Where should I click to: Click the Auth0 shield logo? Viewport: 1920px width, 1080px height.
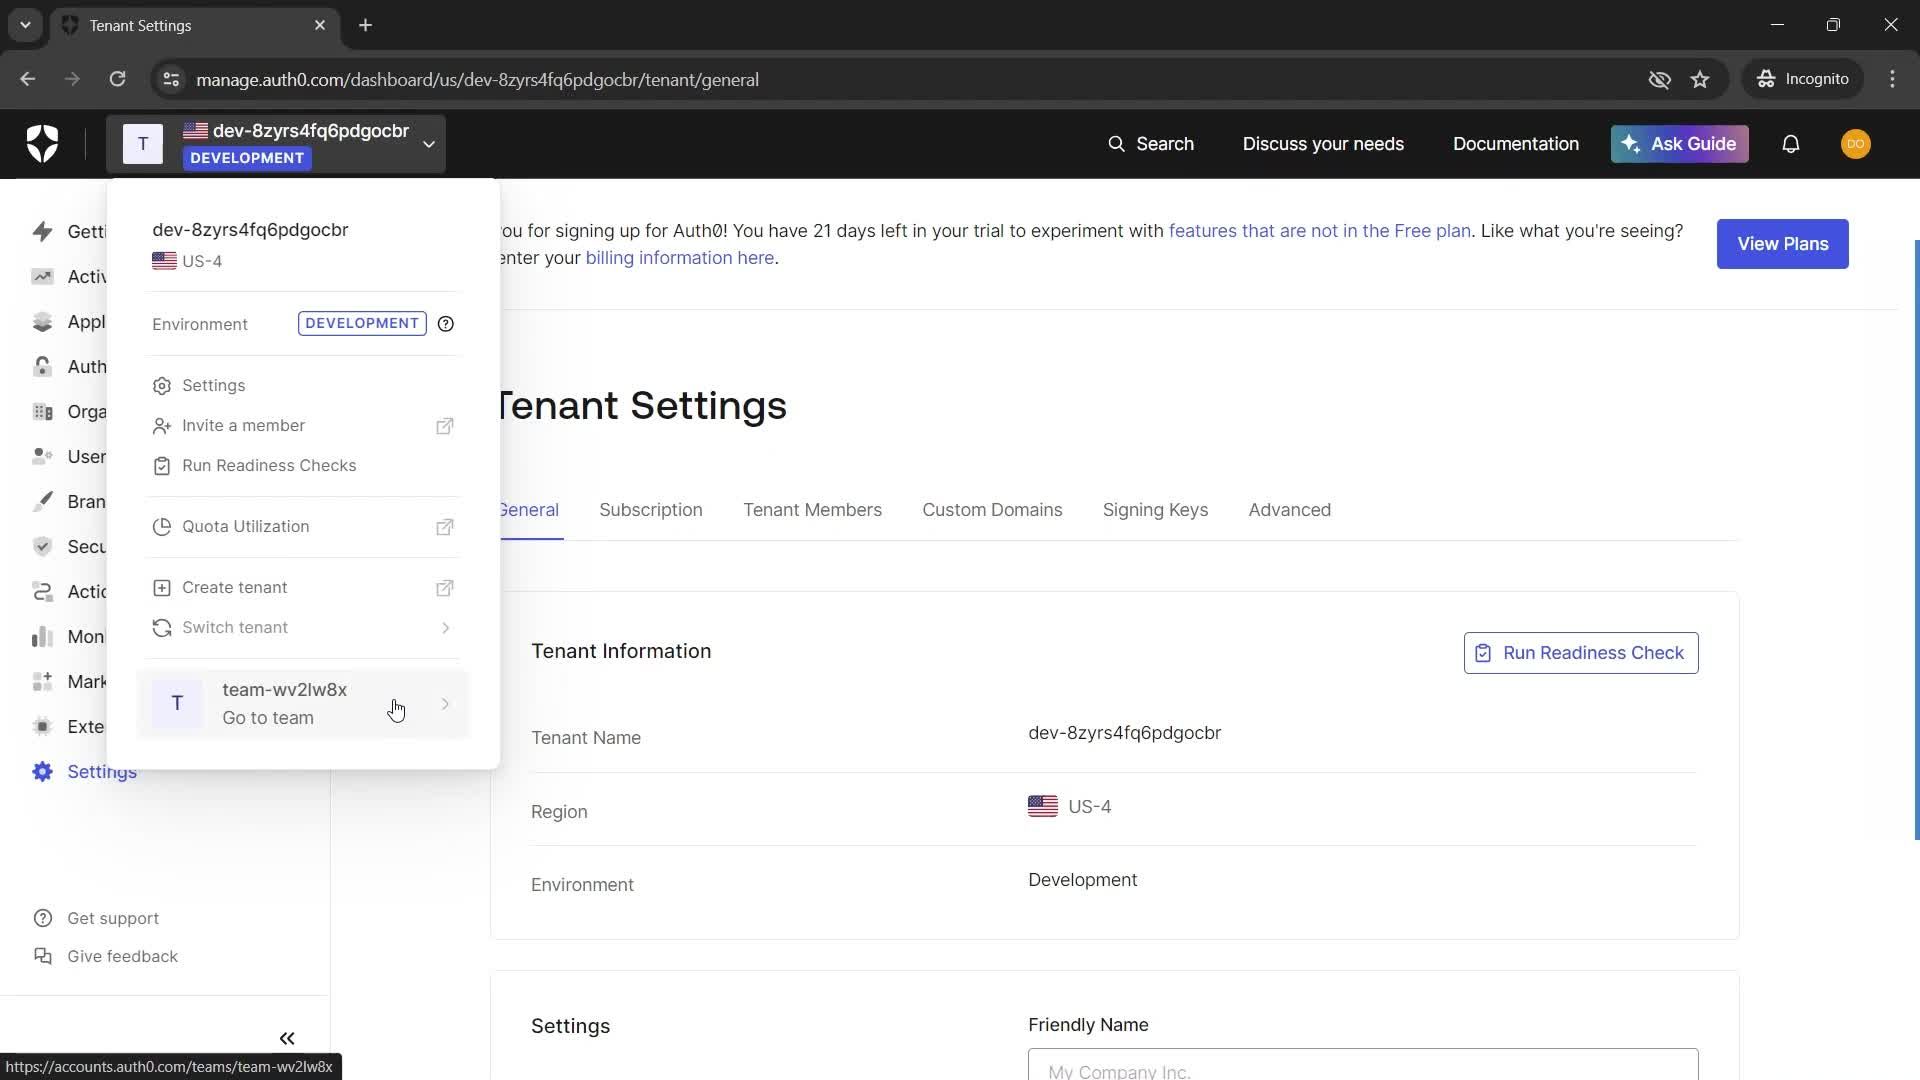pyautogui.click(x=42, y=144)
